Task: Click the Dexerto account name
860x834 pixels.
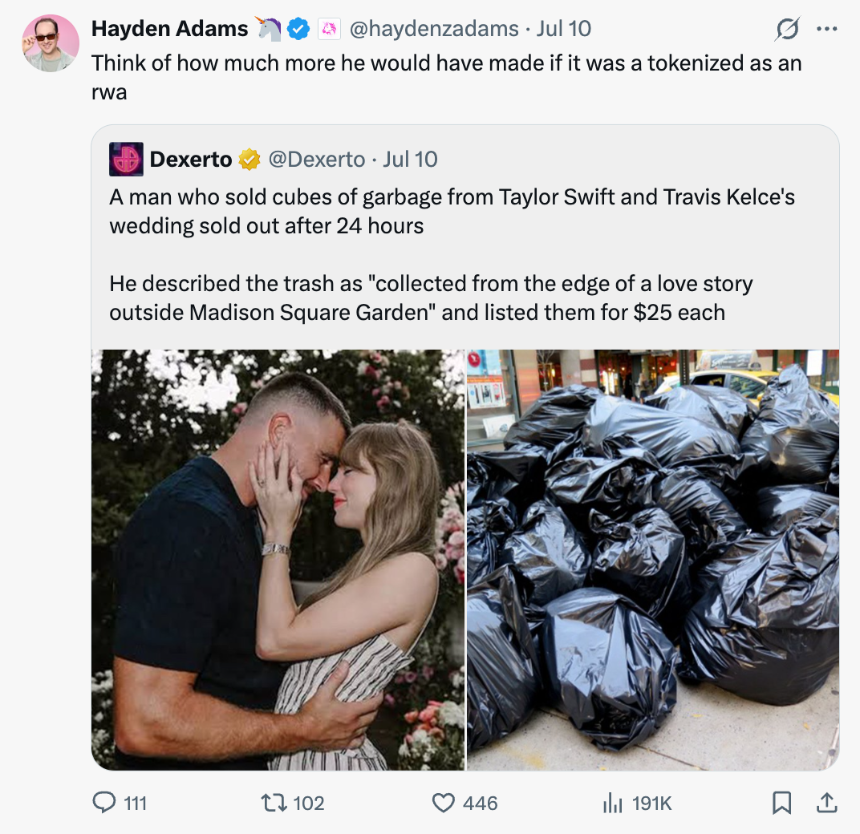Action: [x=191, y=160]
